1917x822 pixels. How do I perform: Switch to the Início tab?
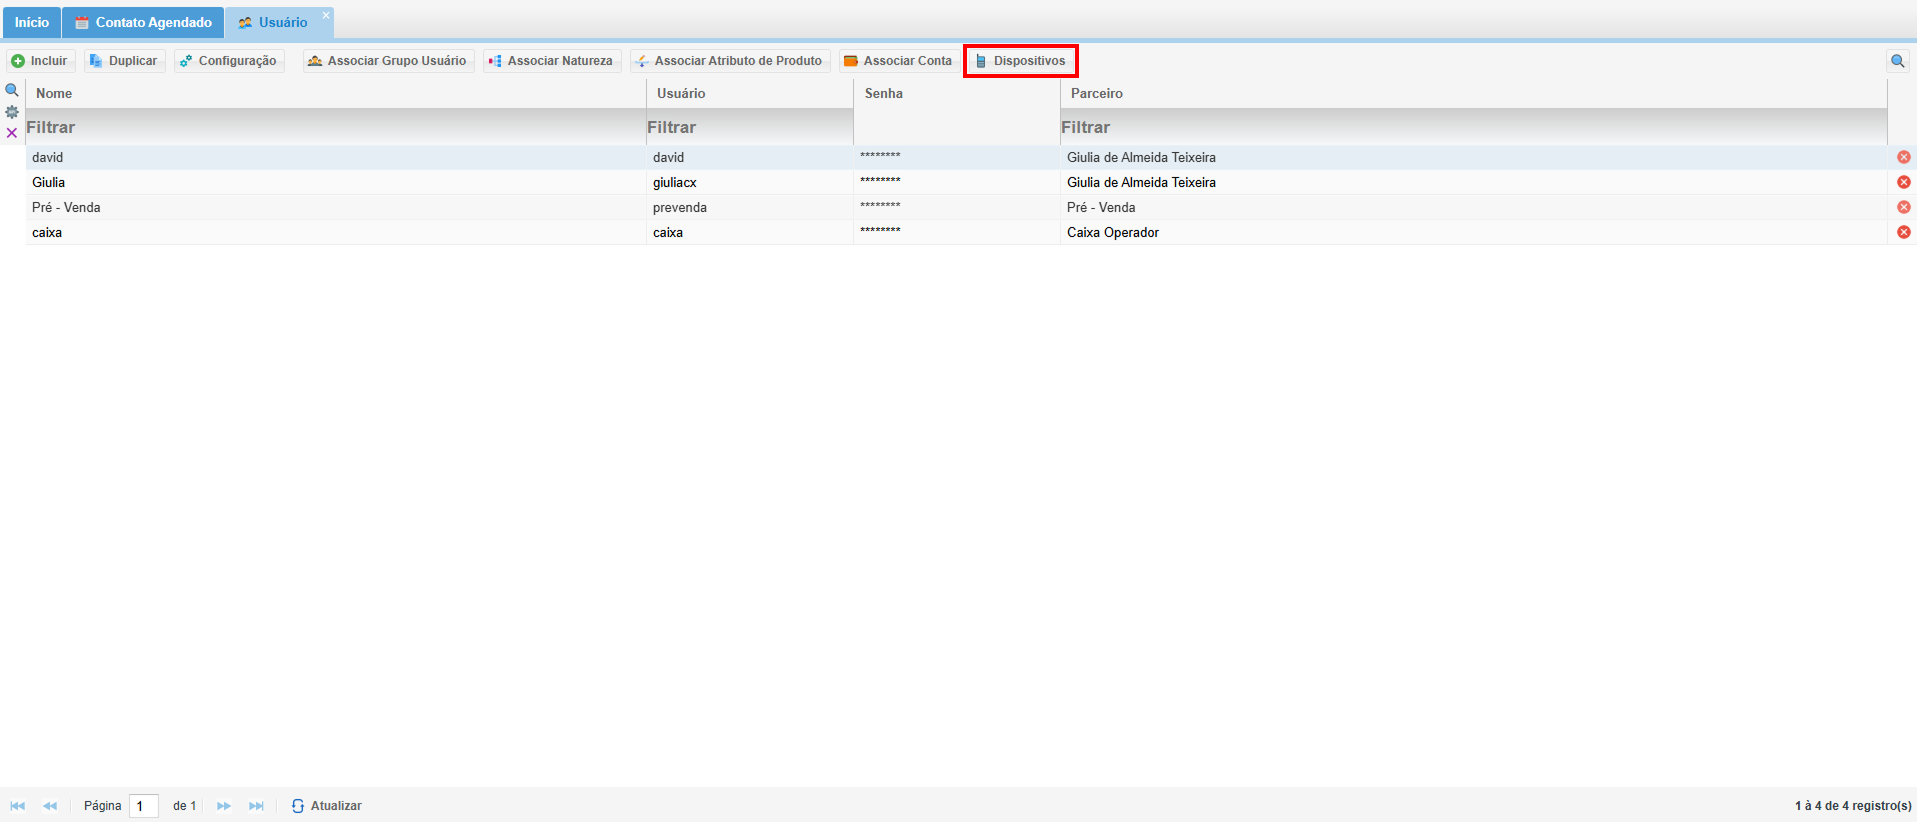click(31, 22)
